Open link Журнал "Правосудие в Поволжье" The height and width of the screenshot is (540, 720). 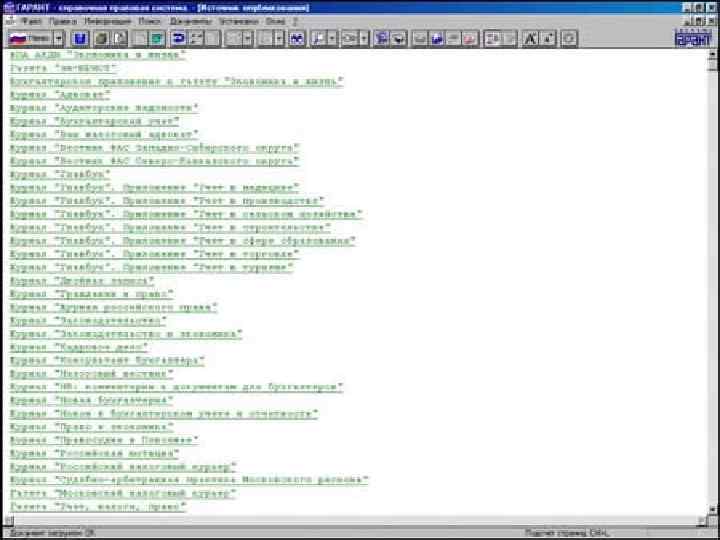point(104,440)
